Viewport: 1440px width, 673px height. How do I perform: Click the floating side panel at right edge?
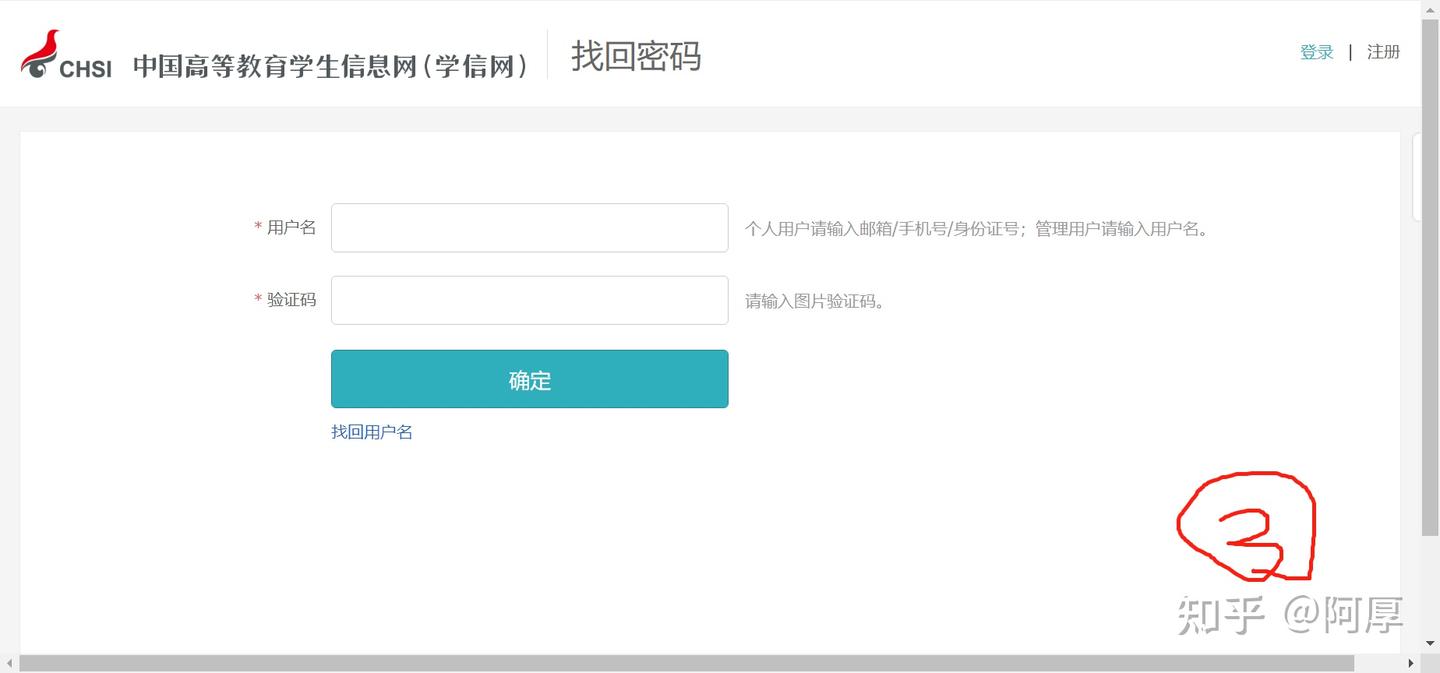[x=1416, y=176]
